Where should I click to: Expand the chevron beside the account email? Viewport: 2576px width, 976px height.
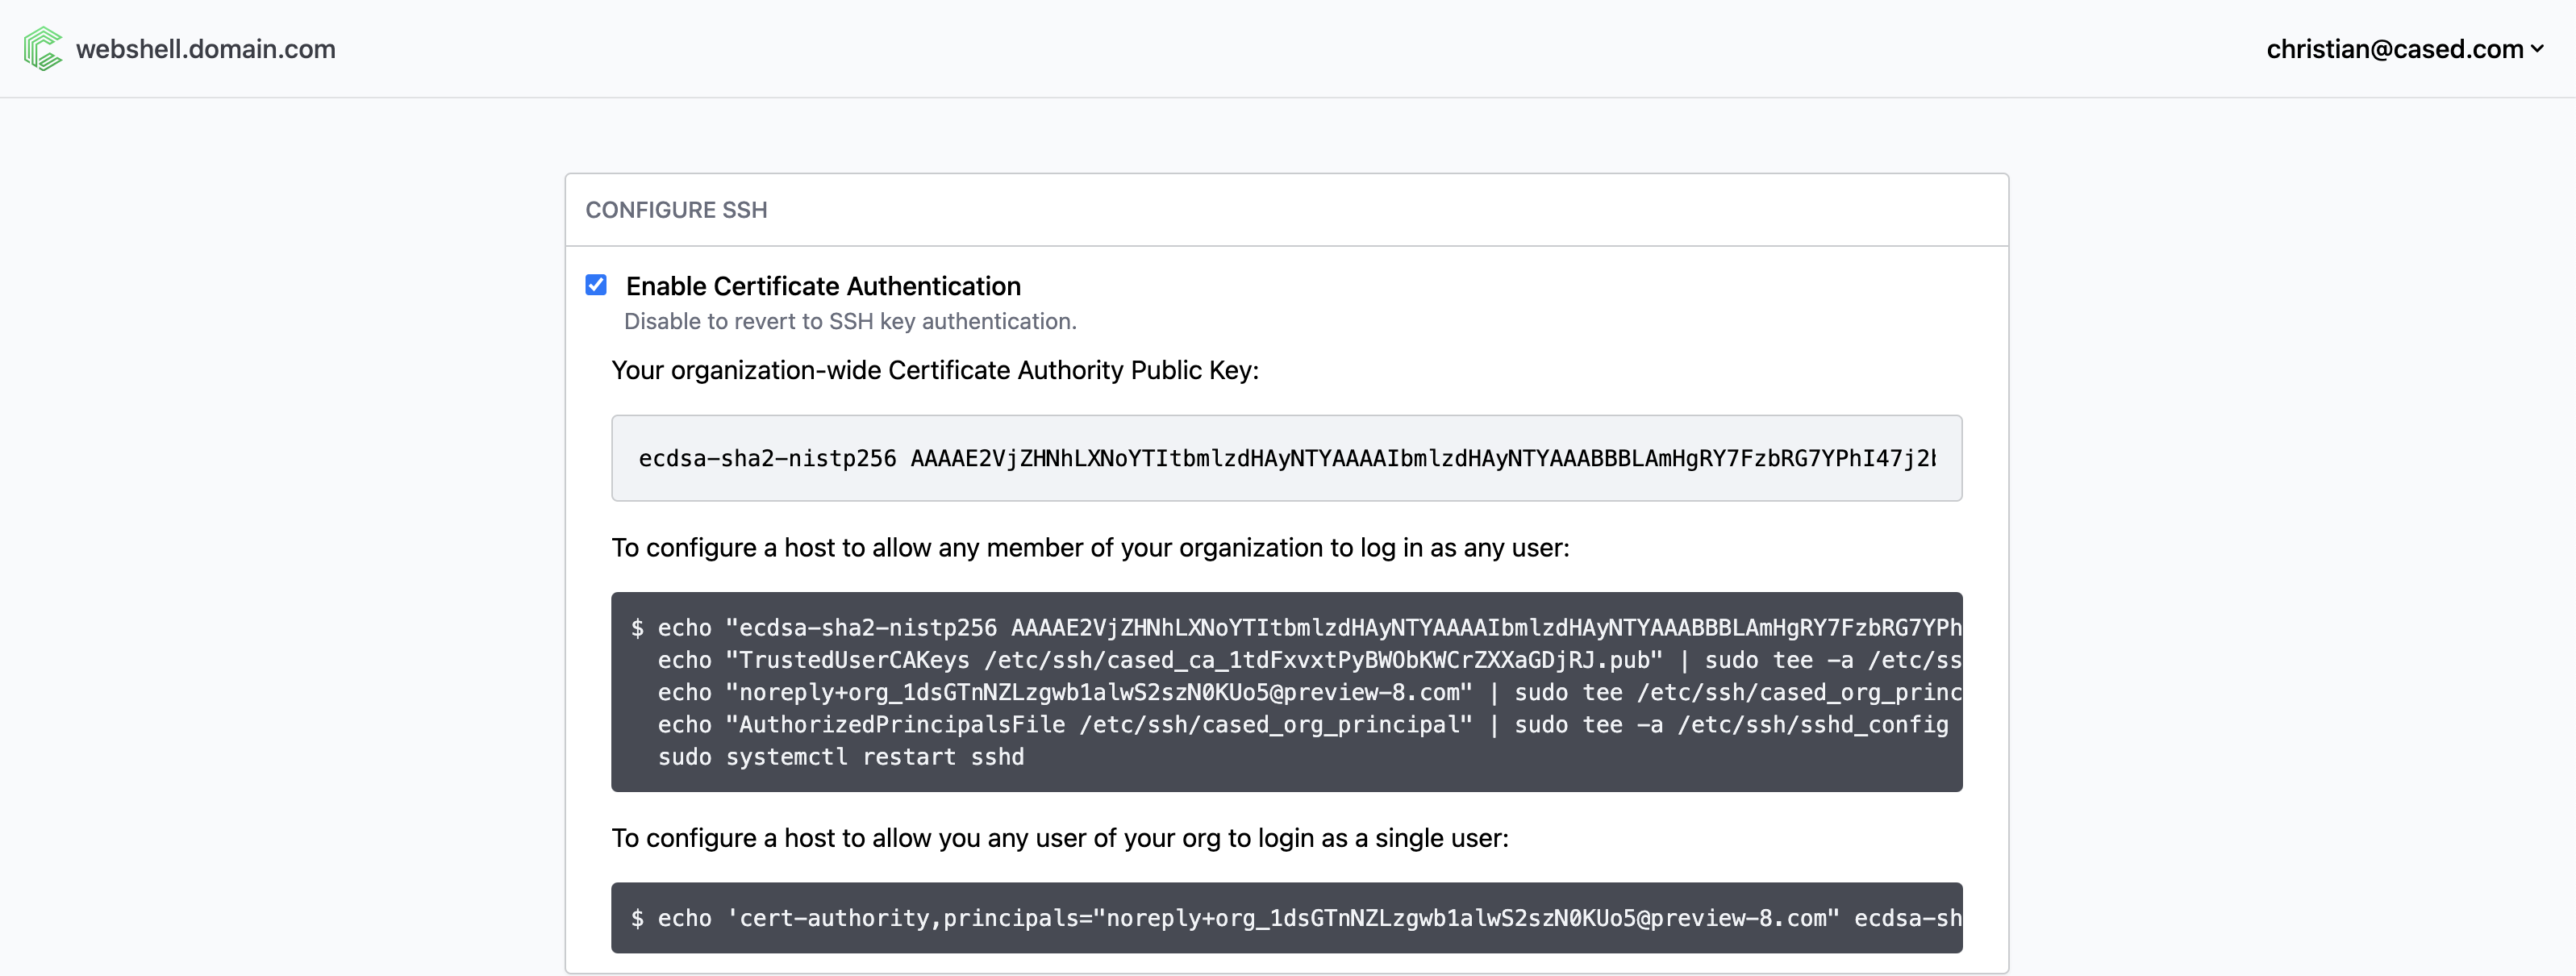2537,49
